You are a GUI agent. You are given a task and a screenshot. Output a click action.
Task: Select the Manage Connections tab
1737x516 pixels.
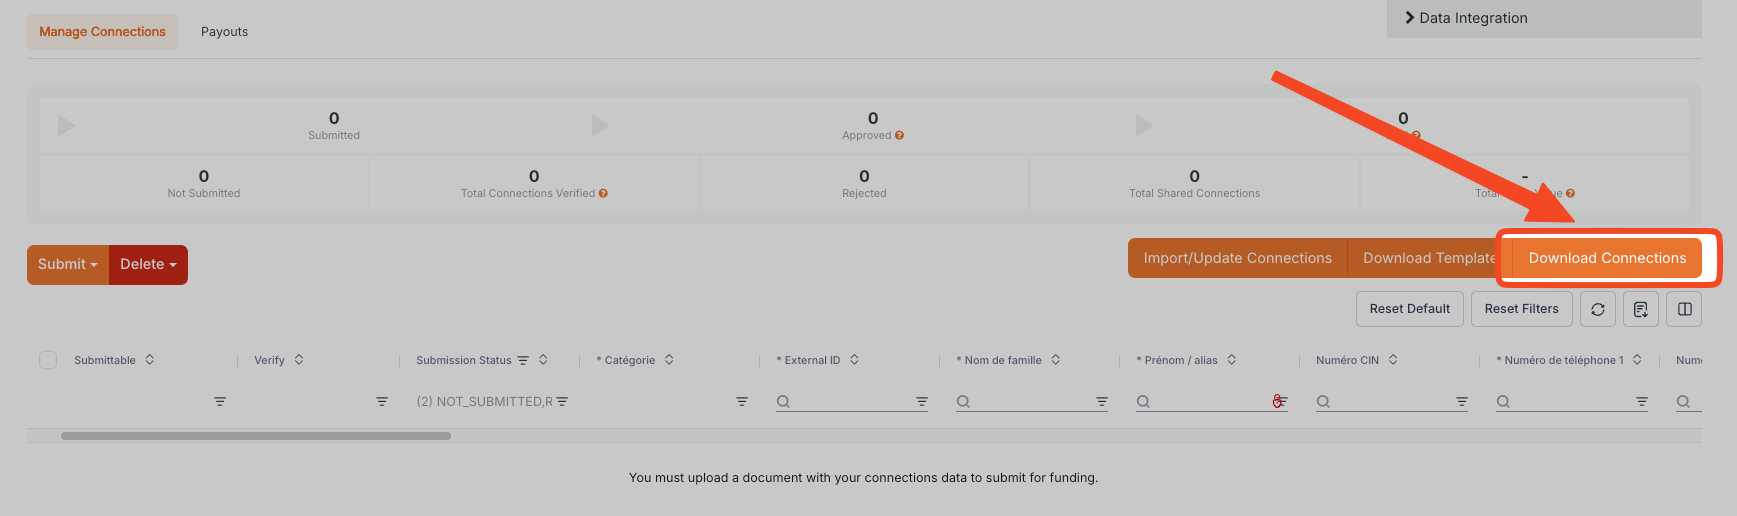pos(102,32)
